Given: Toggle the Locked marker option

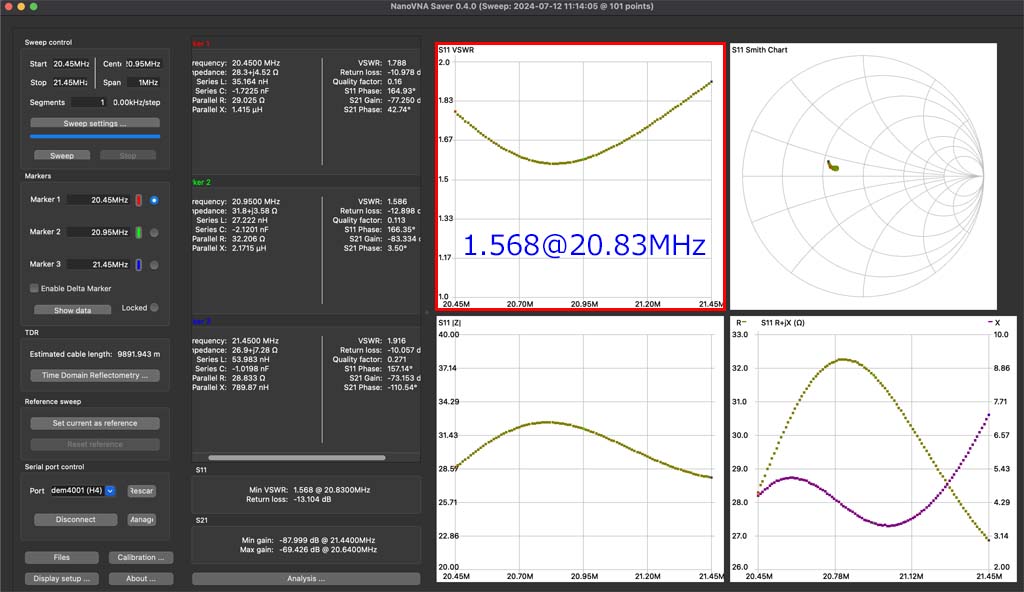Looking at the screenshot, I should (154, 308).
